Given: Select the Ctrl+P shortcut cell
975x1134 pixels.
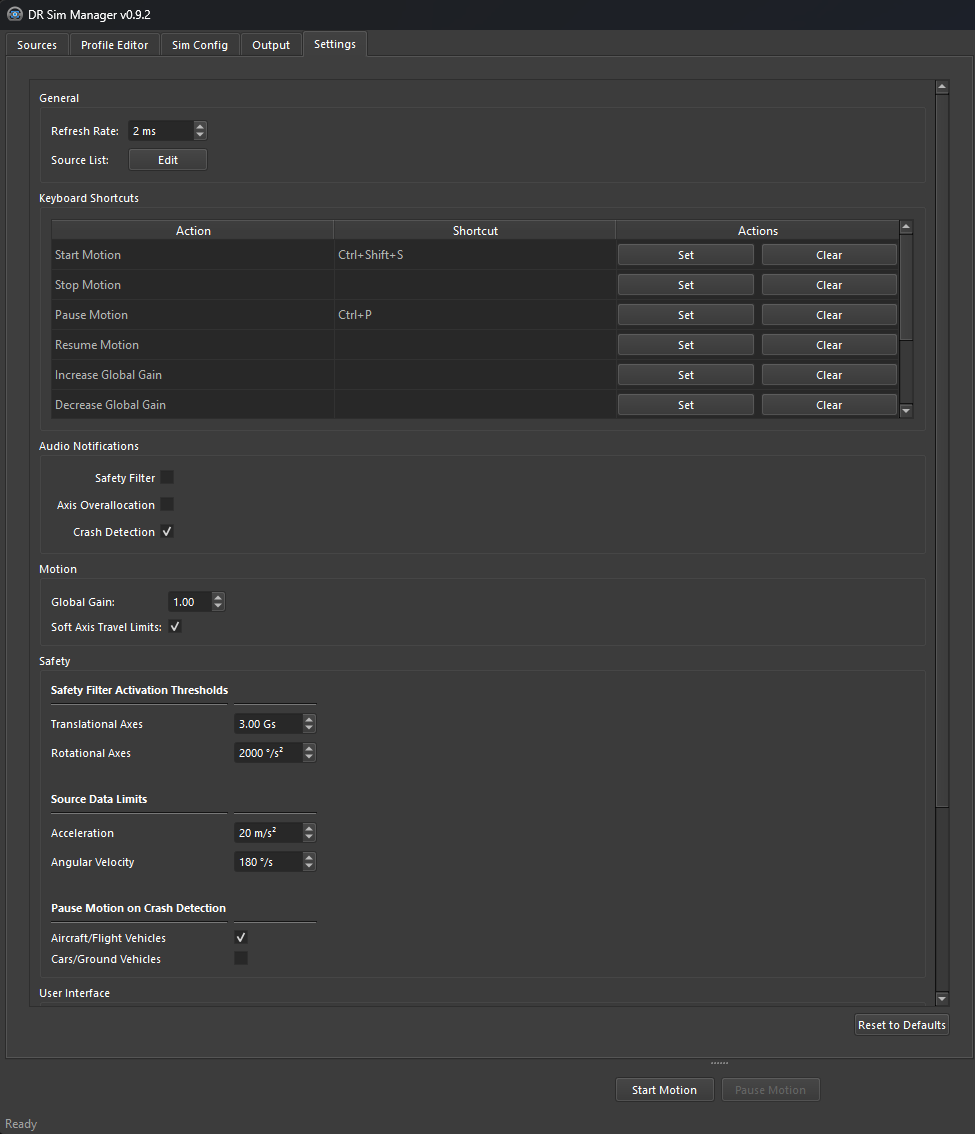Looking at the screenshot, I should (475, 315).
